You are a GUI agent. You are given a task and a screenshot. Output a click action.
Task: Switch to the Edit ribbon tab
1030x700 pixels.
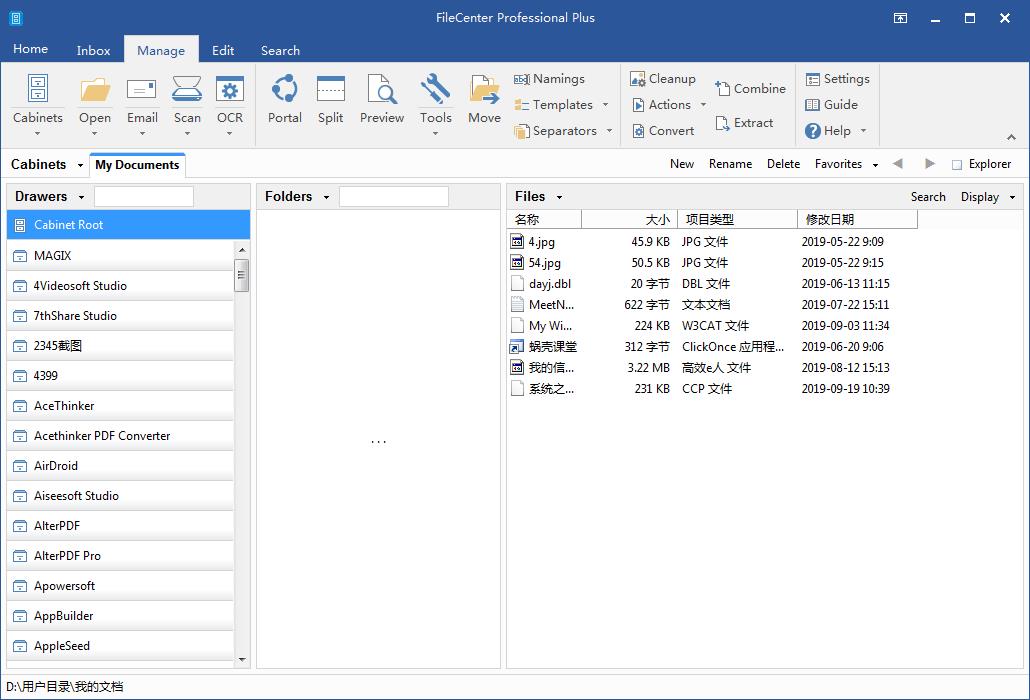(223, 50)
